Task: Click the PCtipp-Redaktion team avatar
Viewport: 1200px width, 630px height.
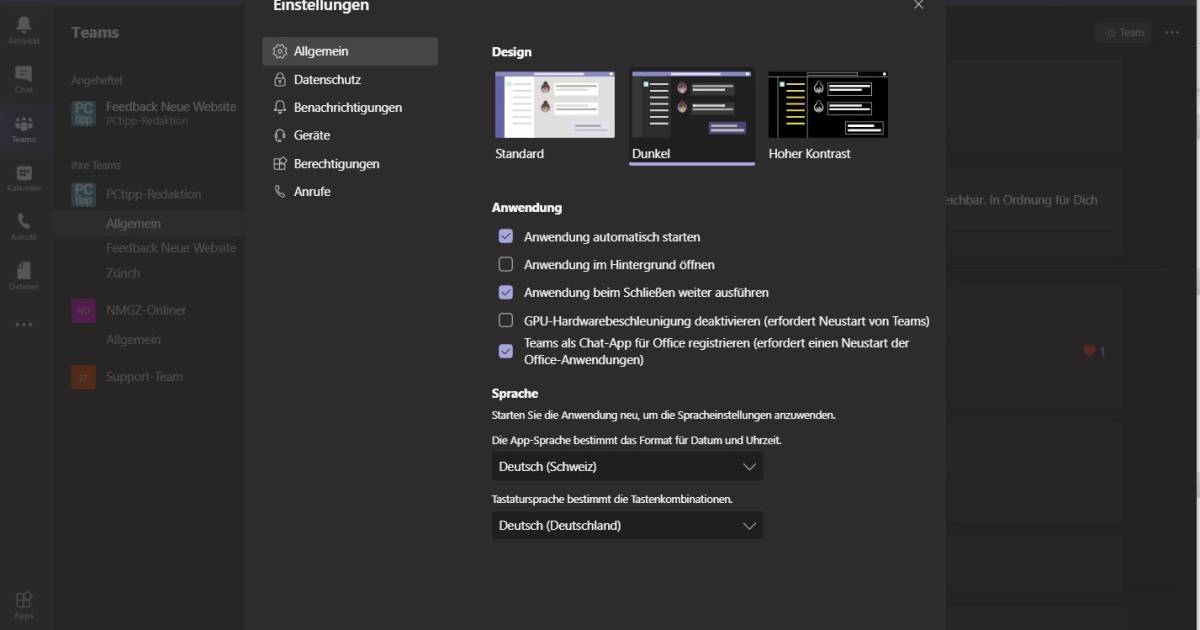Action: tap(84, 194)
